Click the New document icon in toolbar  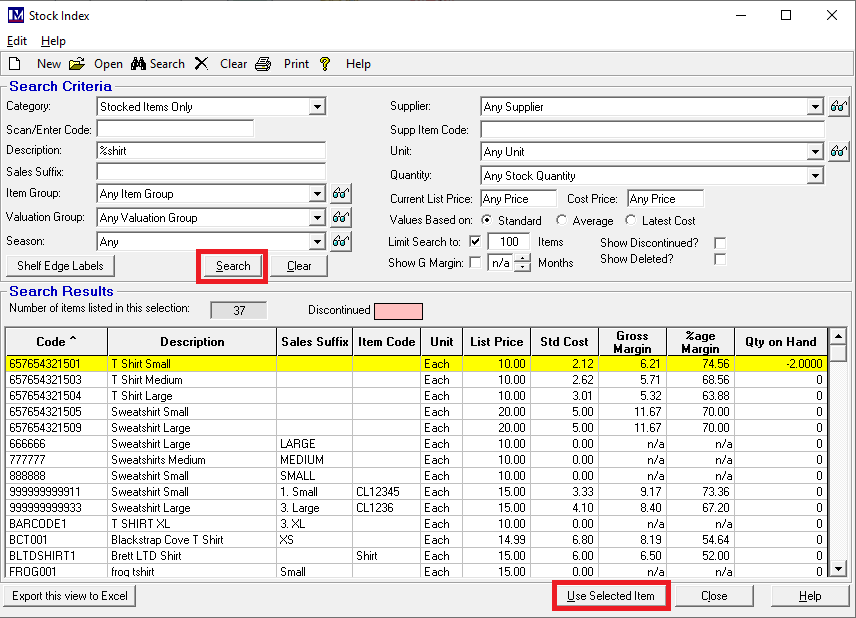point(15,64)
